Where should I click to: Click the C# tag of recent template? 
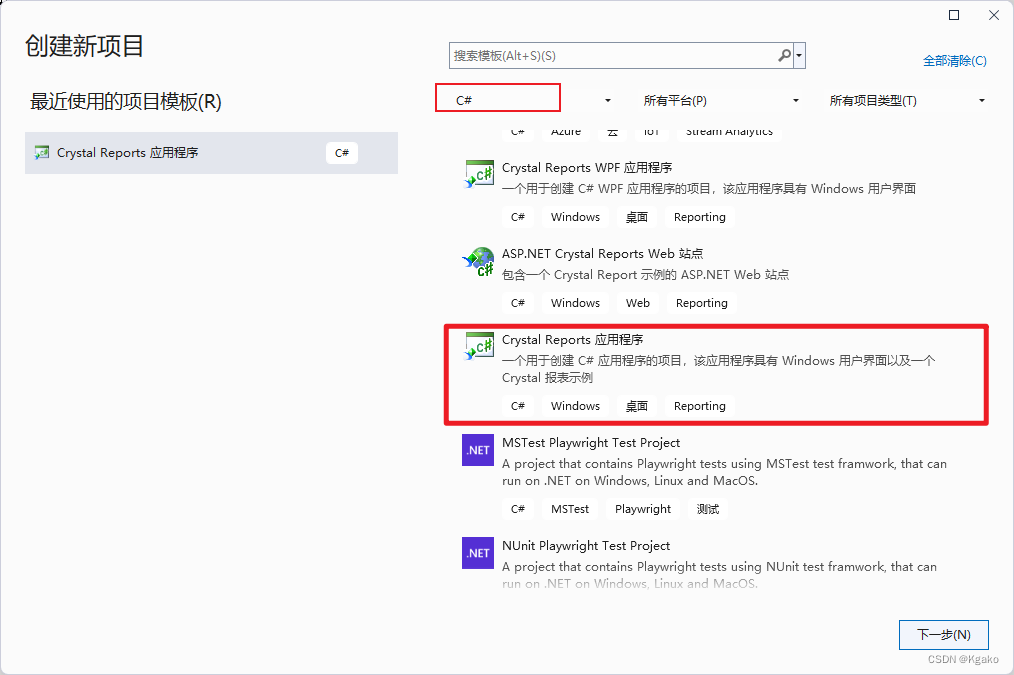coord(341,153)
